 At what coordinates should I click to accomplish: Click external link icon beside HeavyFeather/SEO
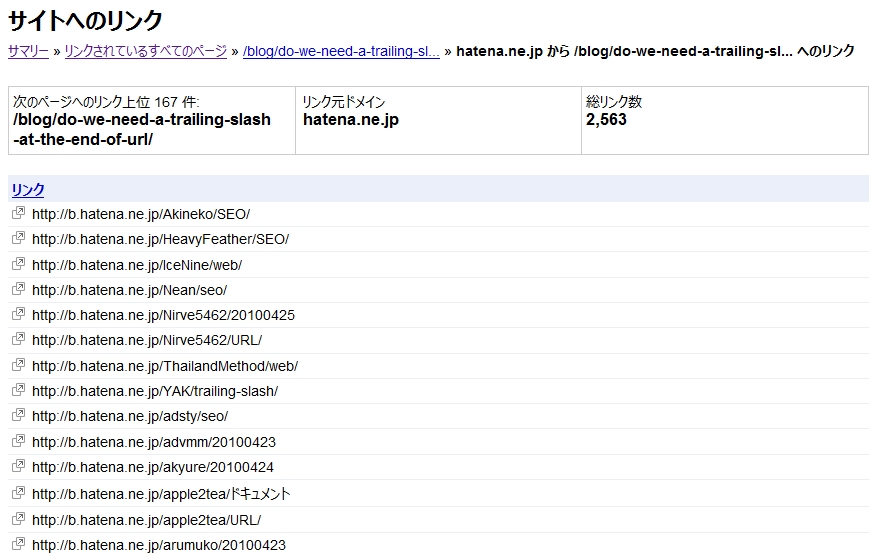(x=18, y=238)
